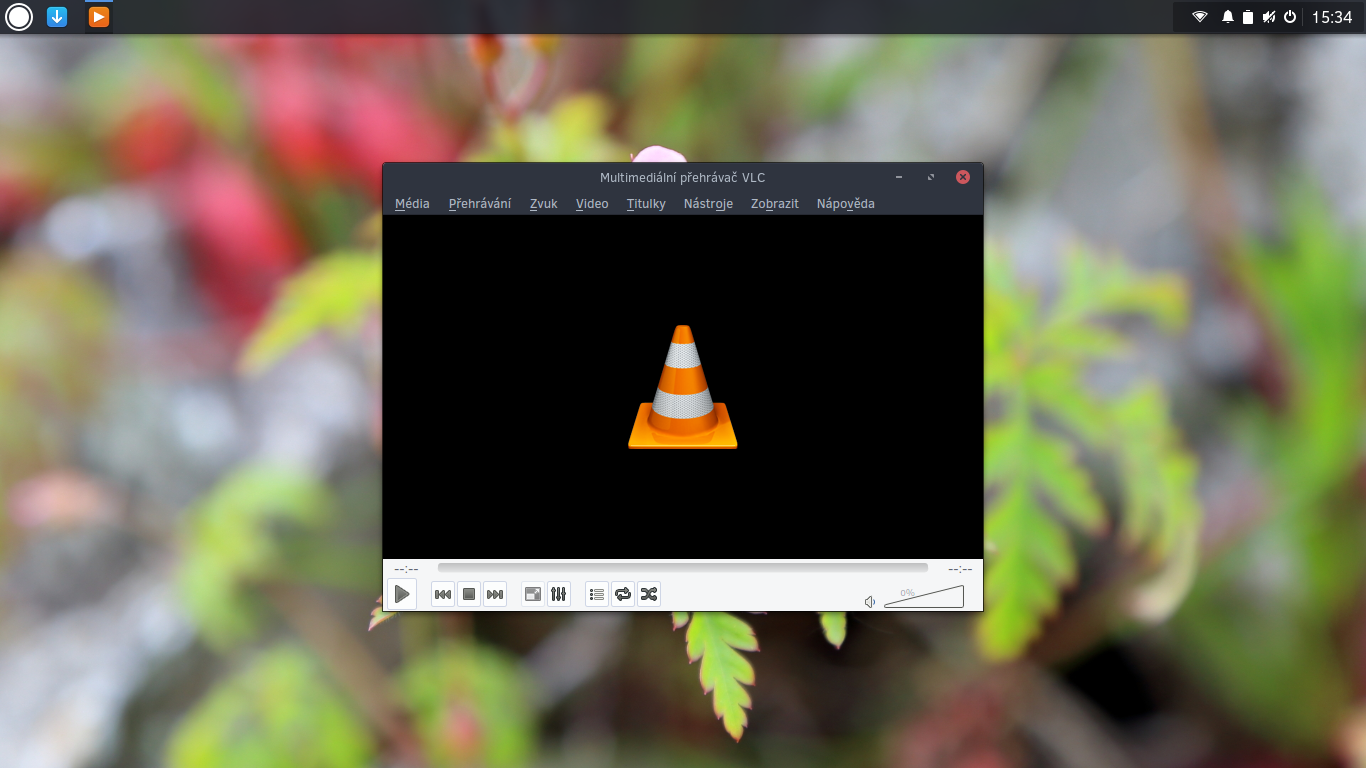Start playback with the Play button
Viewport: 1366px width, 768px height.
pyautogui.click(x=402, y=594)
